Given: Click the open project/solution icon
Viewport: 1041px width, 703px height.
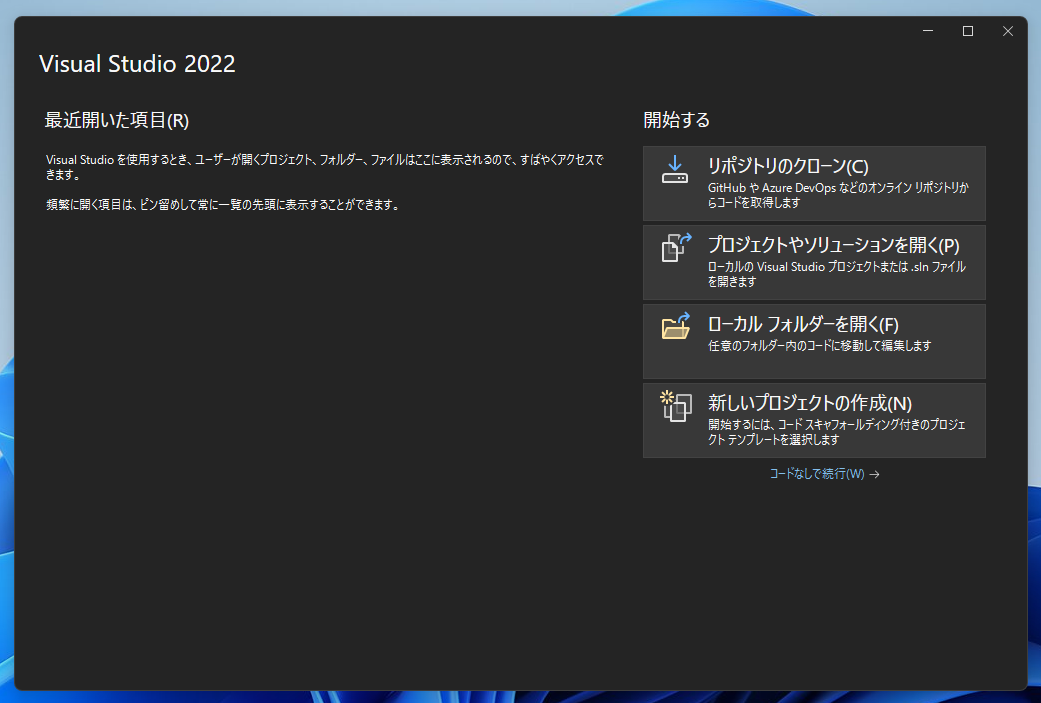Looking at the screenshot, I should click(x=676, y=245).
